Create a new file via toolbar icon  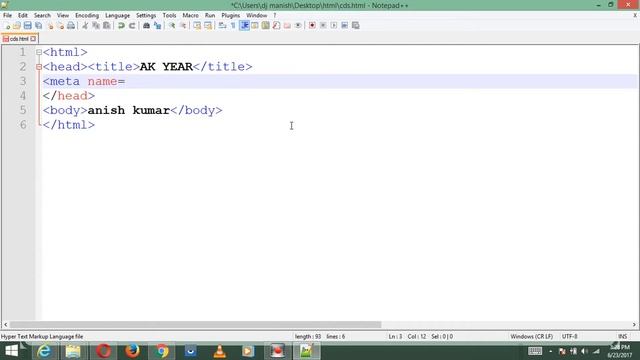[7, 25]
